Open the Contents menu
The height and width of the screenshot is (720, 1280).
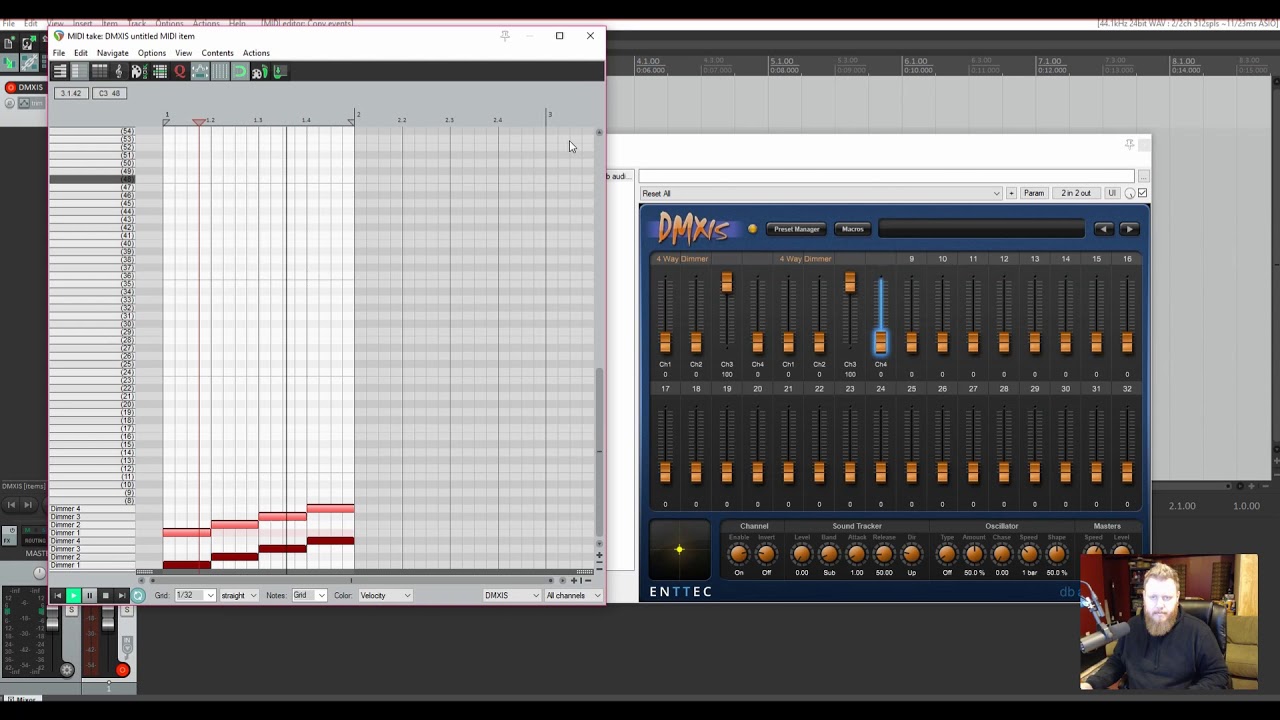pos(217,53)
